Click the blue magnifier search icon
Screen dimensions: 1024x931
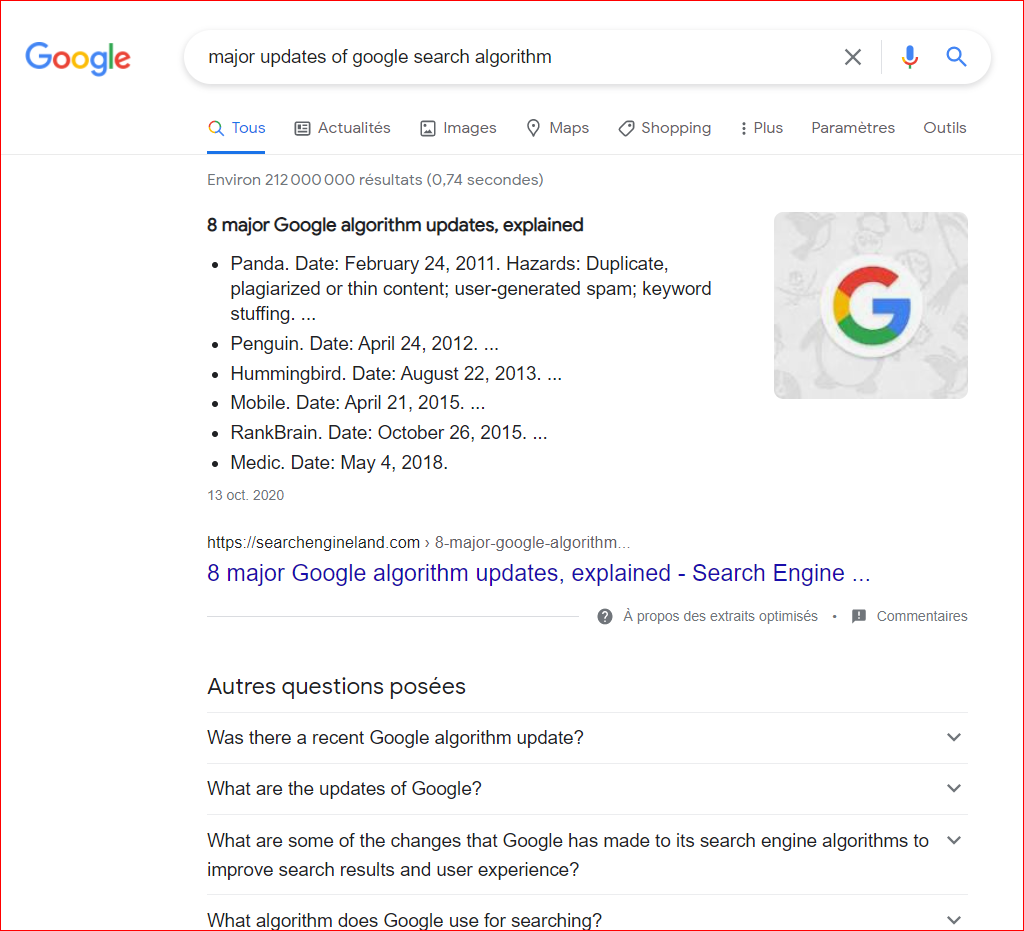tap(957, 57)
